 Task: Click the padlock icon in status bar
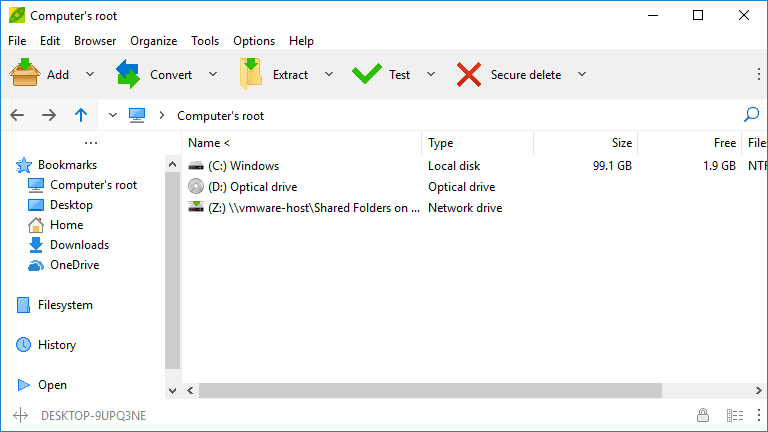pyautogui.click(x=703, y=415)
